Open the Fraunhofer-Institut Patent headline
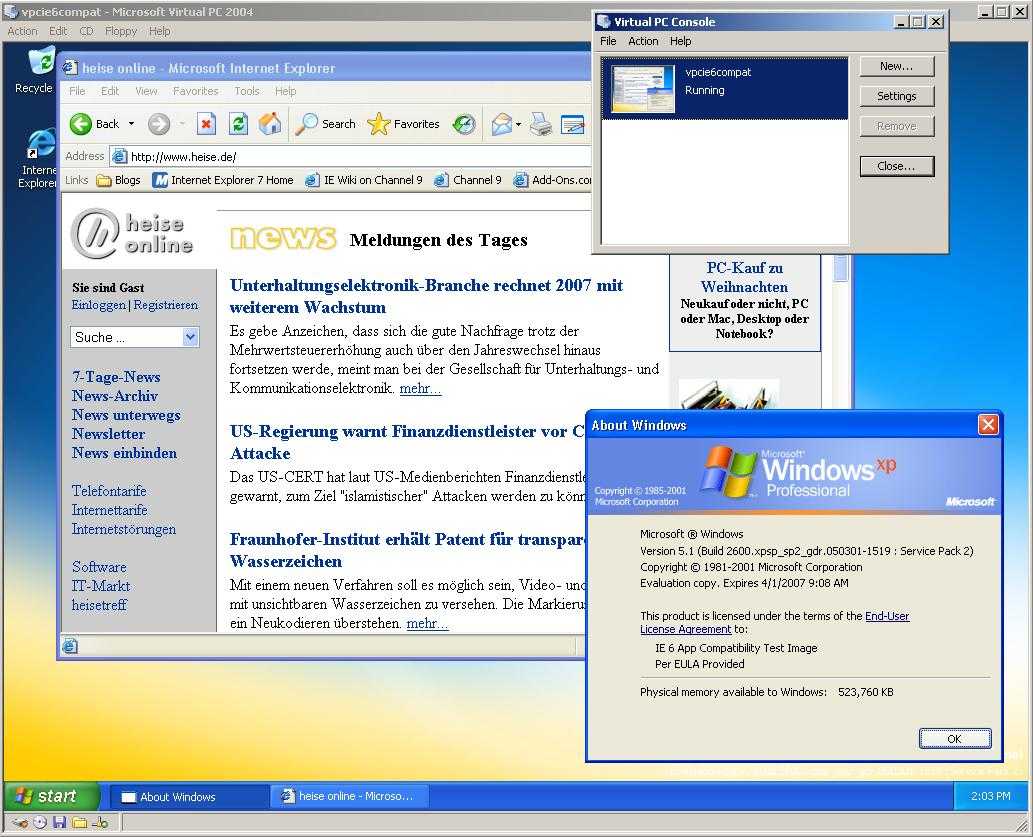 (x=407, y=550)
